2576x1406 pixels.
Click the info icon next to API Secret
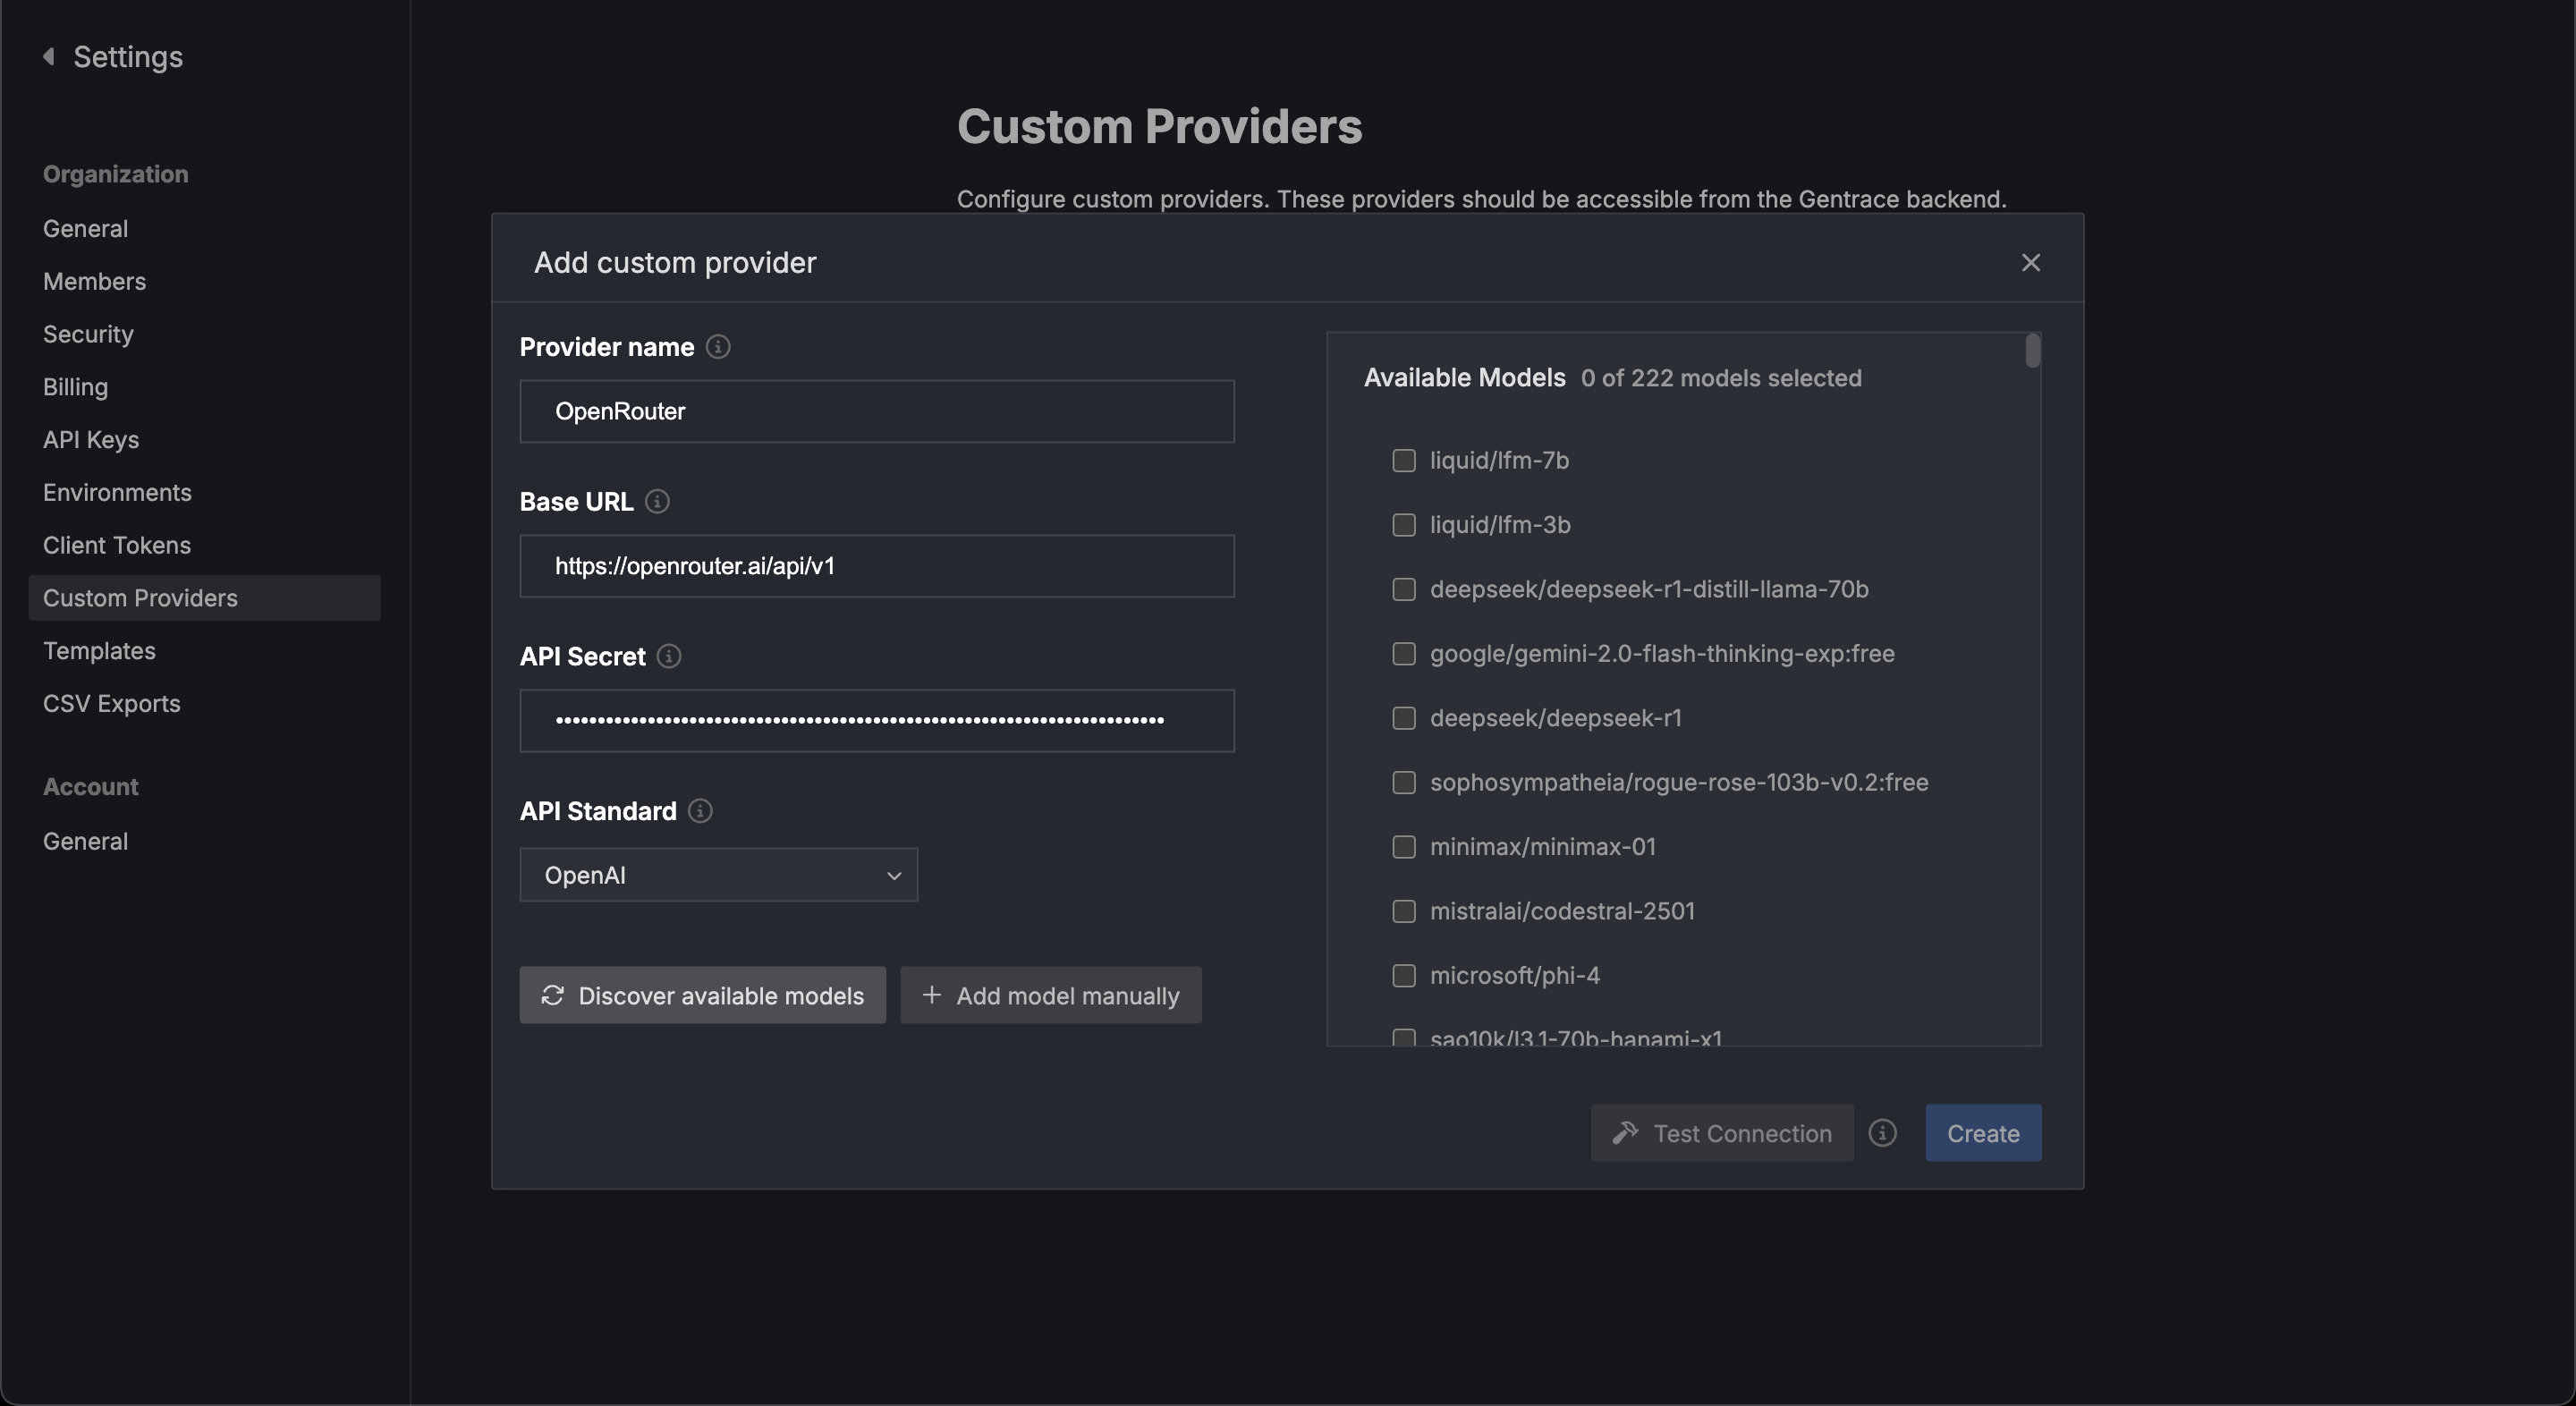tap(668, 656)
